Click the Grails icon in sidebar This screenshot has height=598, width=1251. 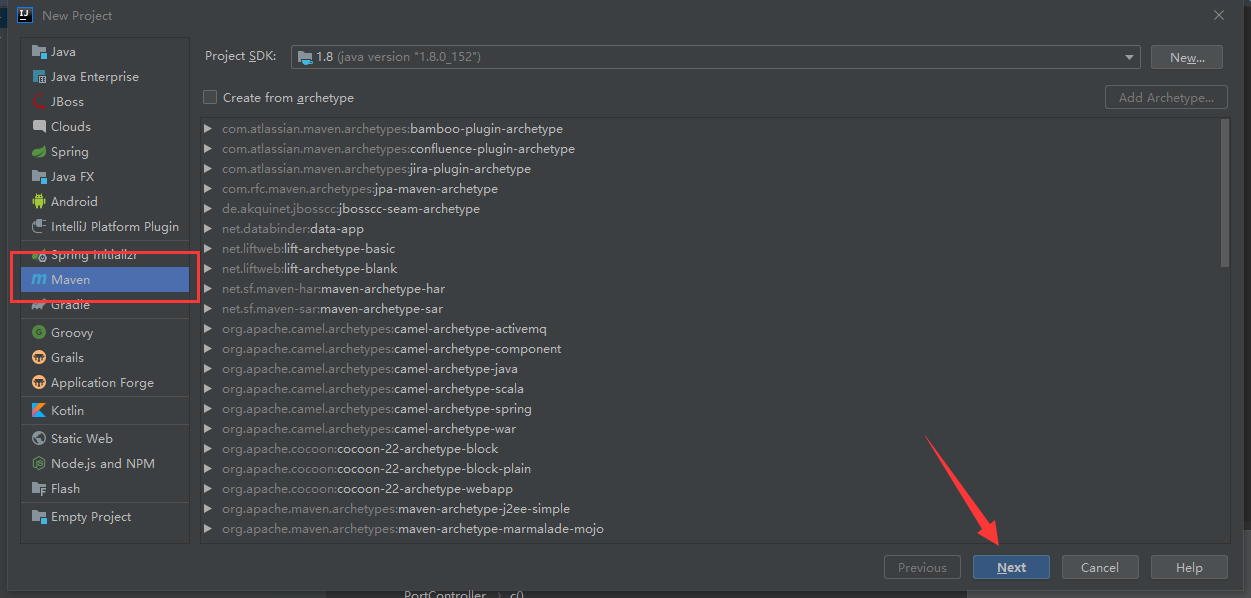(x=39, y=358)
